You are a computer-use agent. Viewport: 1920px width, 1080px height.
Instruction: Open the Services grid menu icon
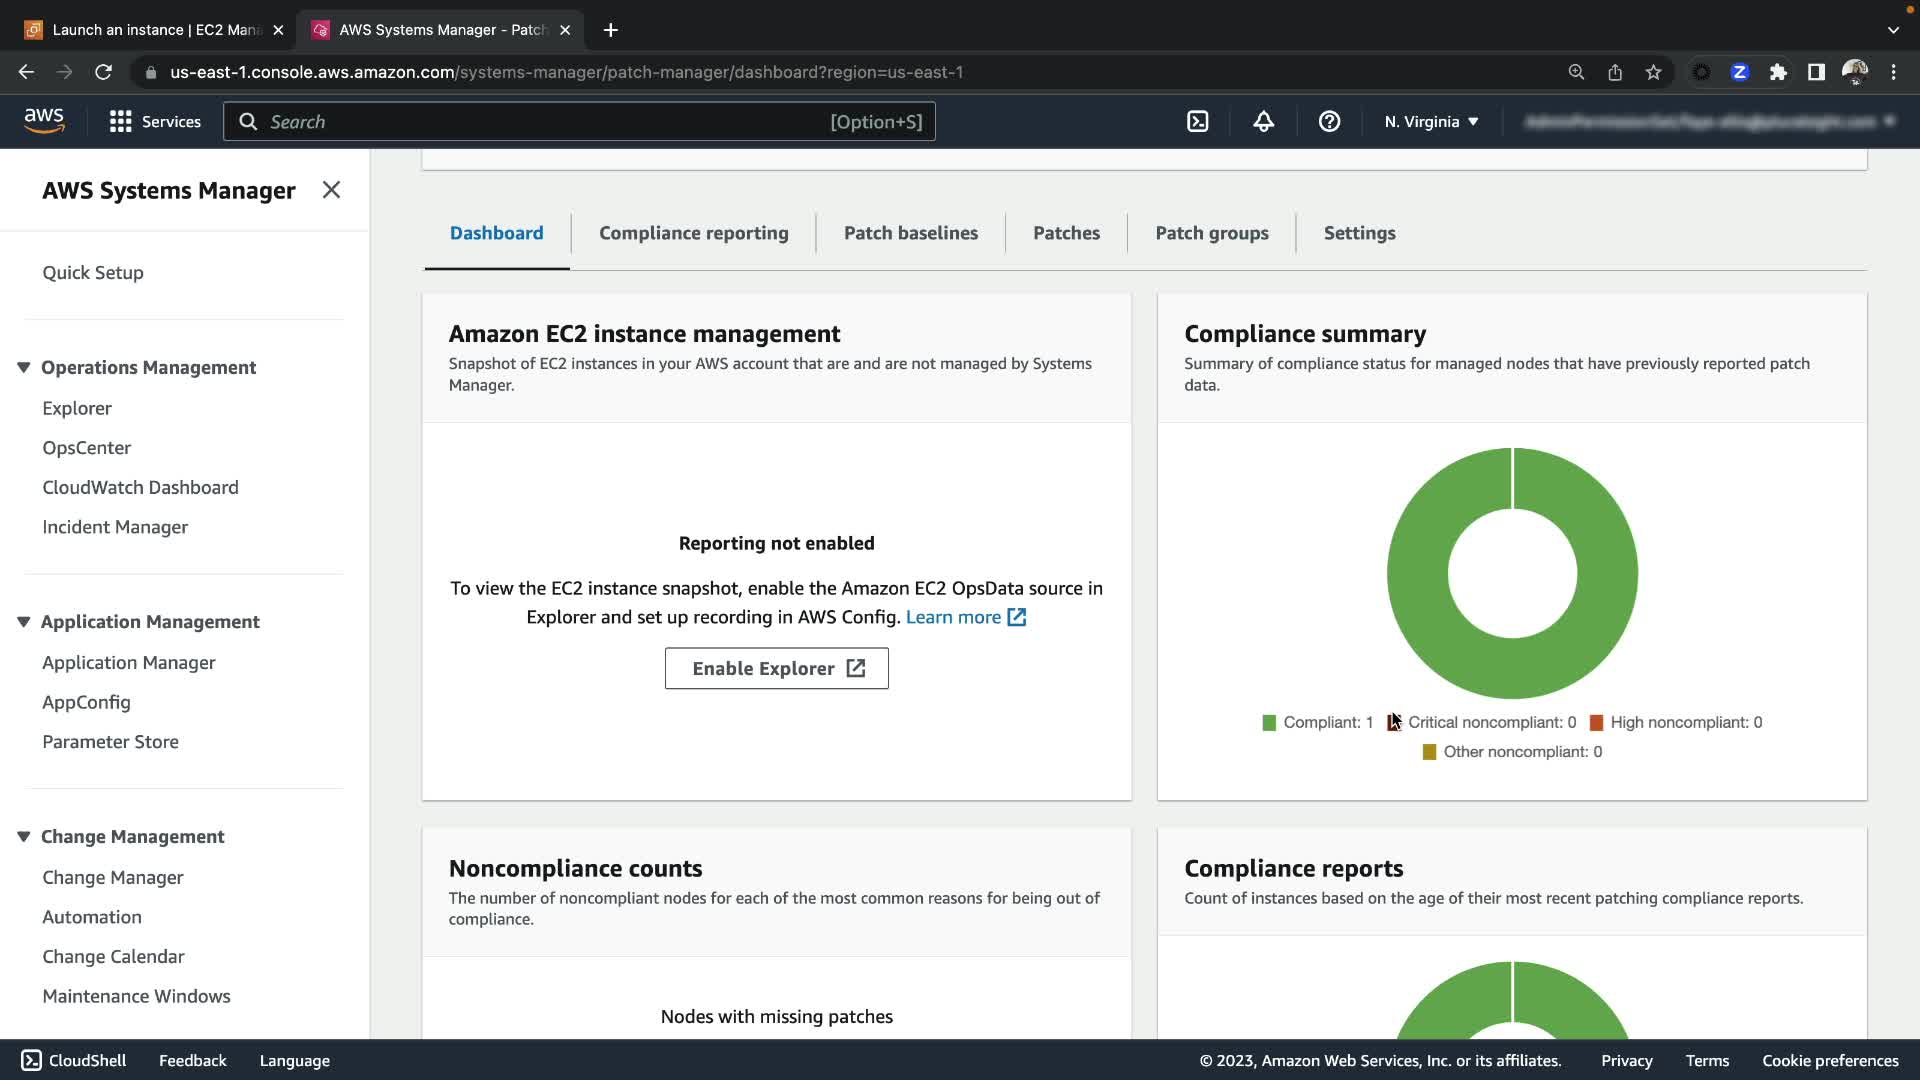point(121,121)
